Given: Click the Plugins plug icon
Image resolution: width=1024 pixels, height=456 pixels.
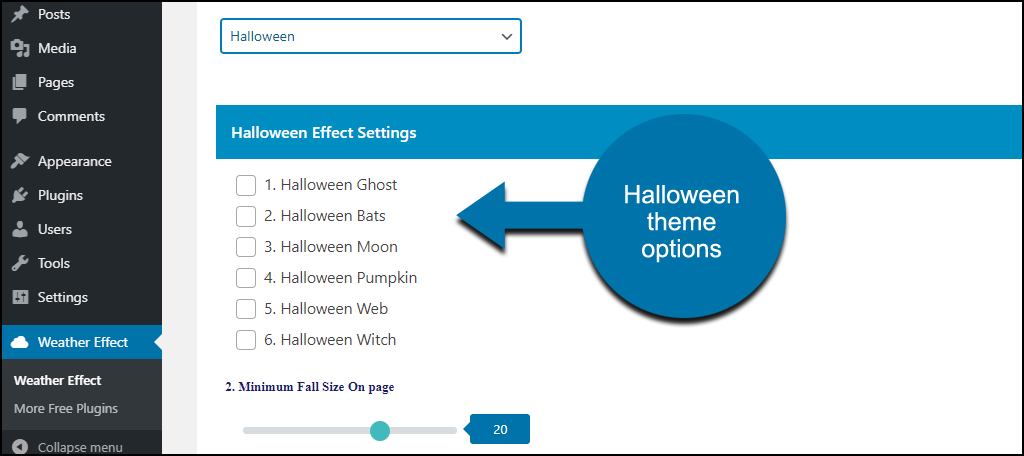Looking at the screenshot, I should 21,195.
